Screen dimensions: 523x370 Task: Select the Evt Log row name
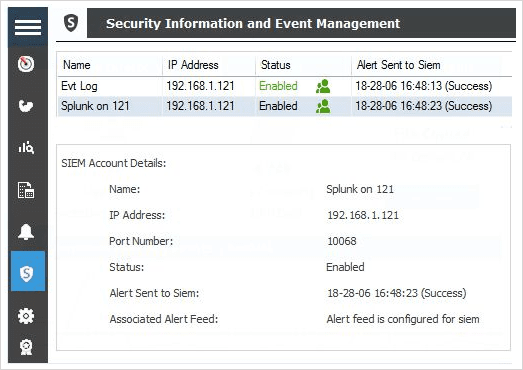click(x=79, y=86)
